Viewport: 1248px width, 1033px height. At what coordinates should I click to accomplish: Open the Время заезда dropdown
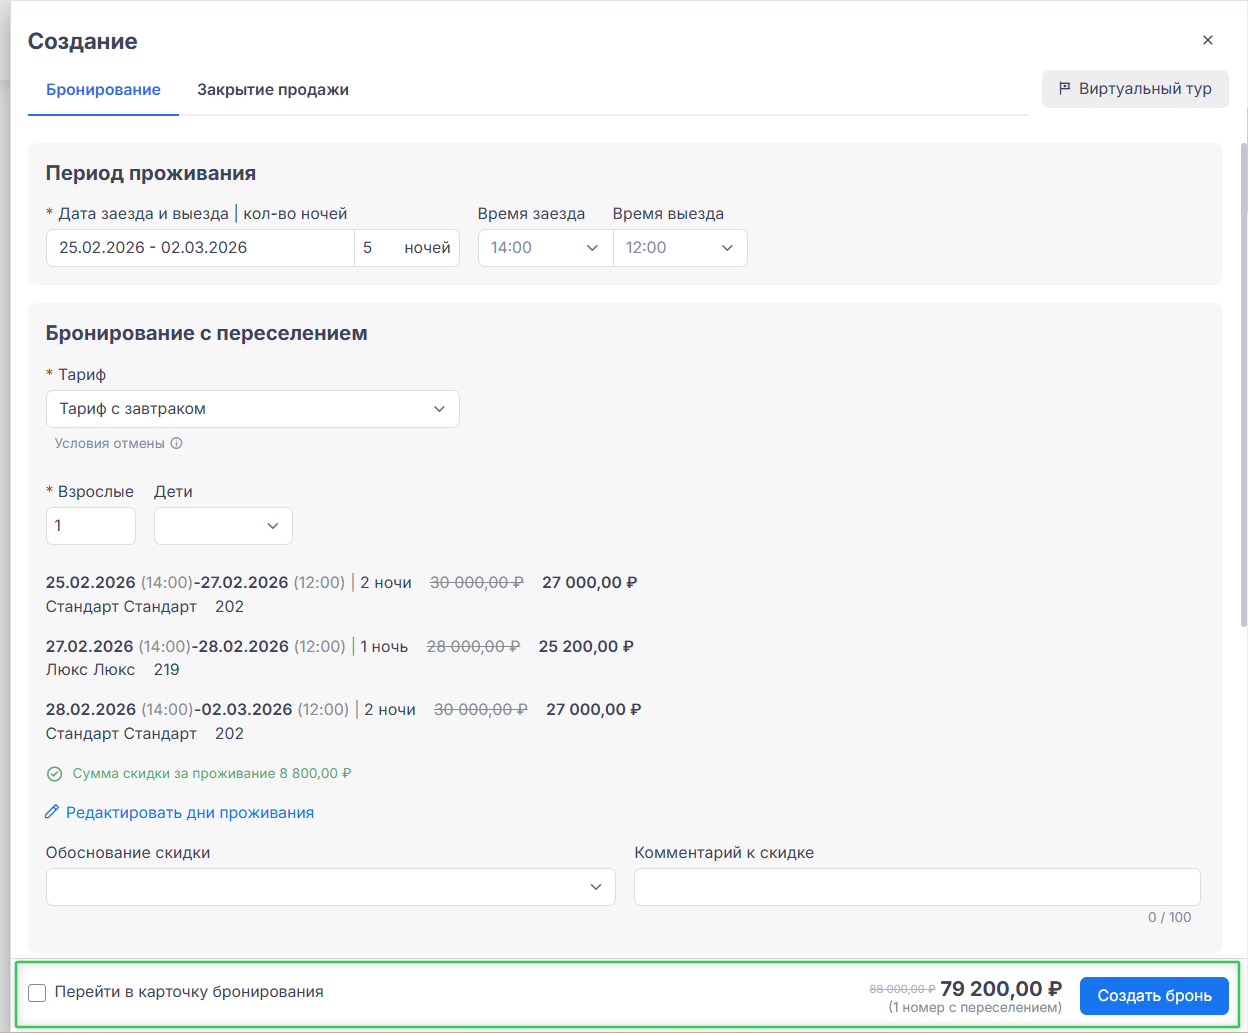pyautogui.click(x=545, y=248)
